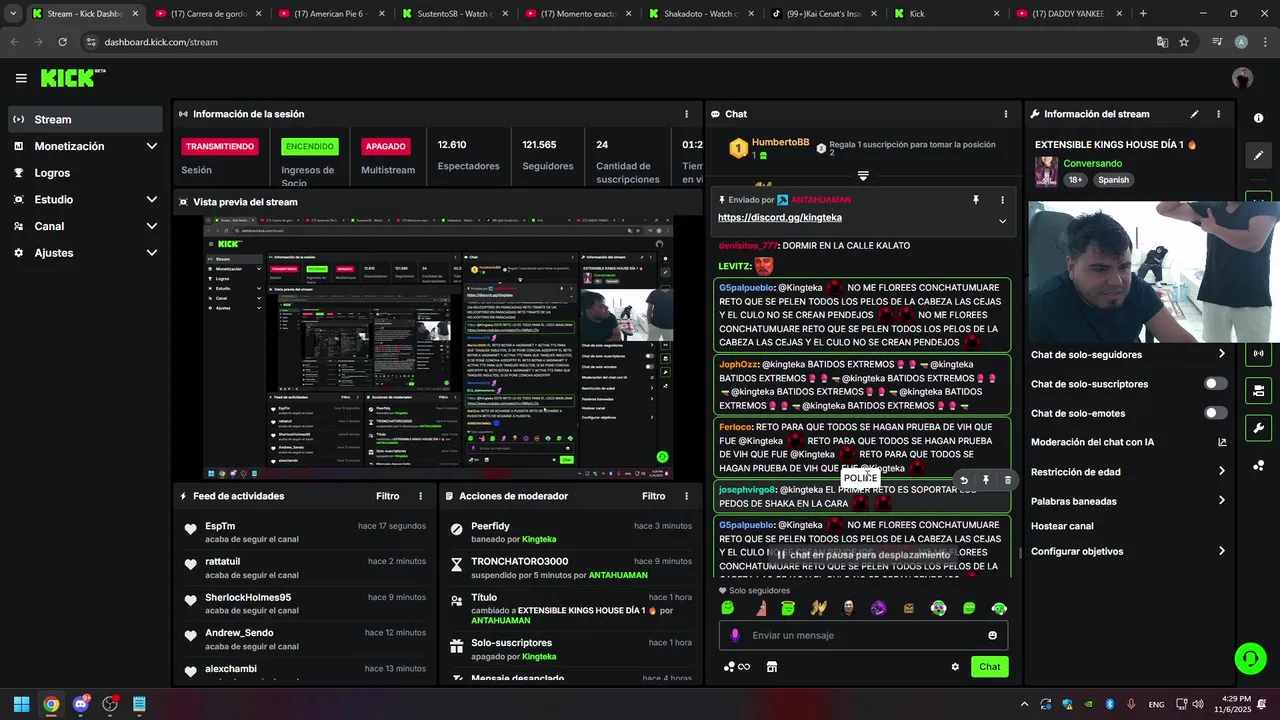Open the Windows Start button

(x=21, y=704)
